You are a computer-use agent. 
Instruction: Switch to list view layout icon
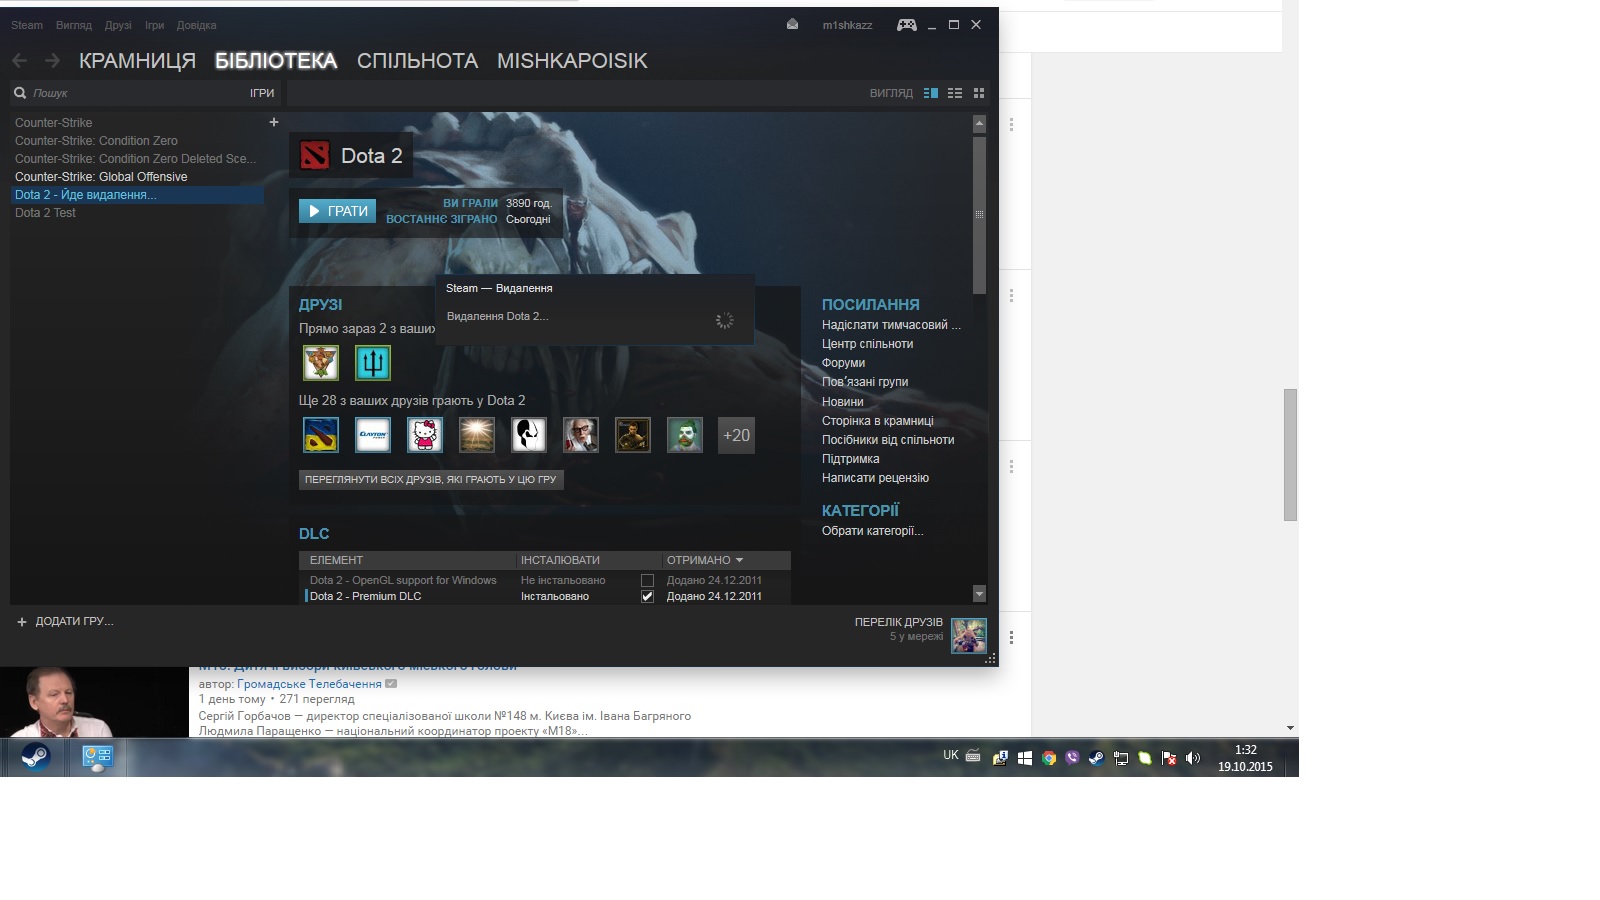coord(955,93)
